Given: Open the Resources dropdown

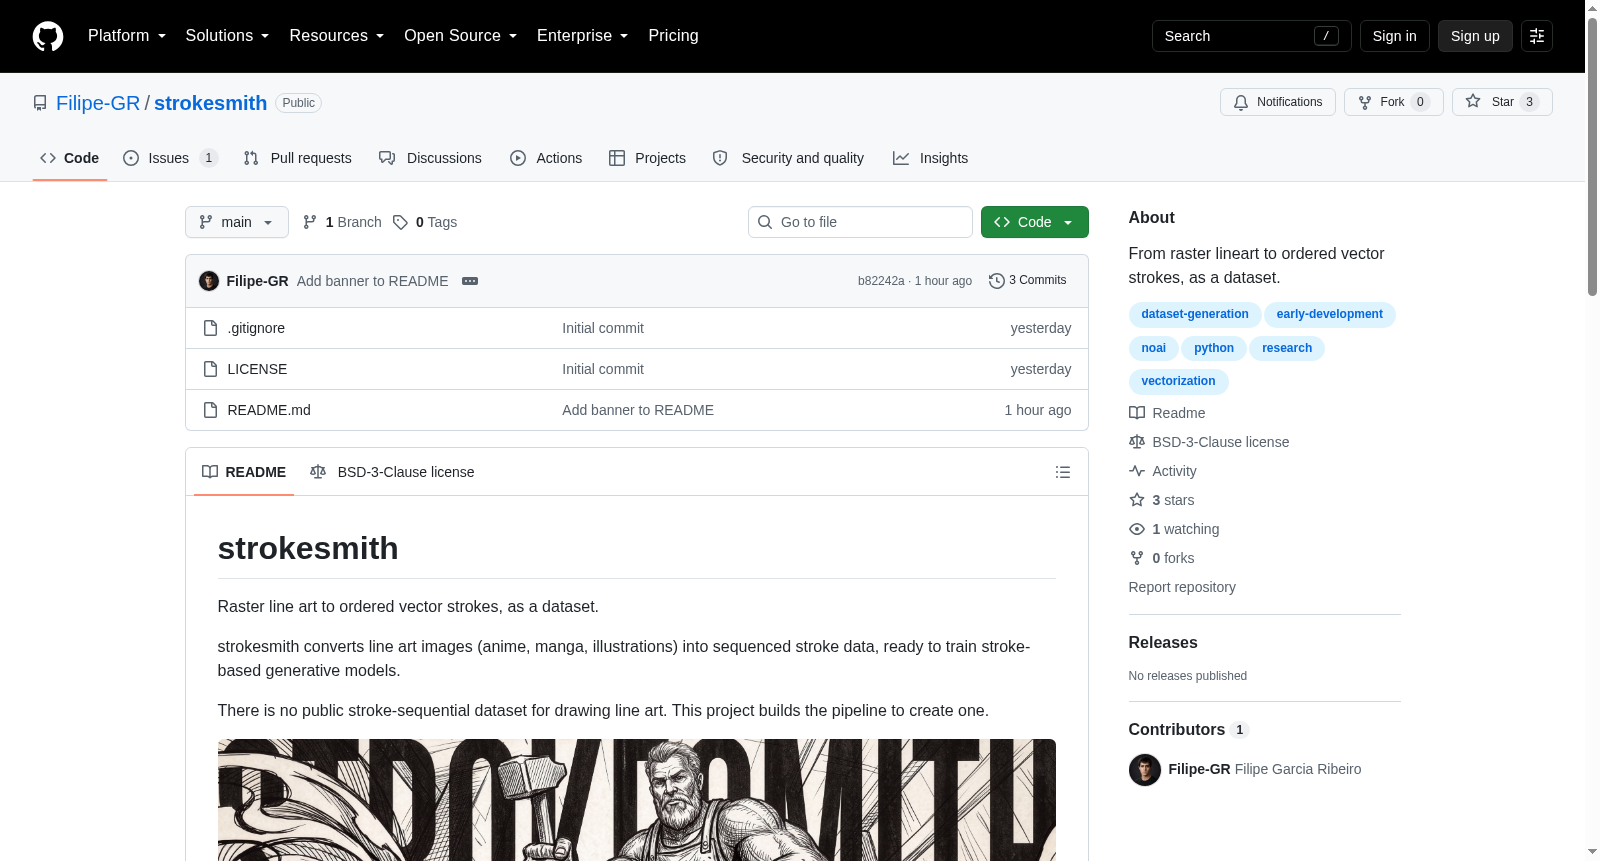Looking at the screenshot, I should tap(336, 36).
